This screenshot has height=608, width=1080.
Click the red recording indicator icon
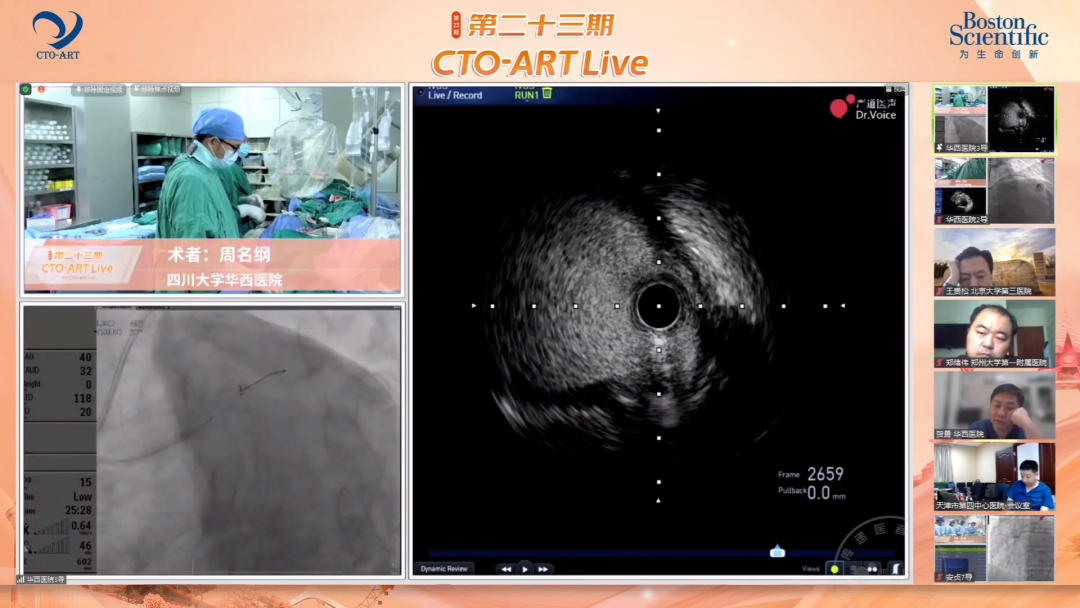(x=42, y=89)
